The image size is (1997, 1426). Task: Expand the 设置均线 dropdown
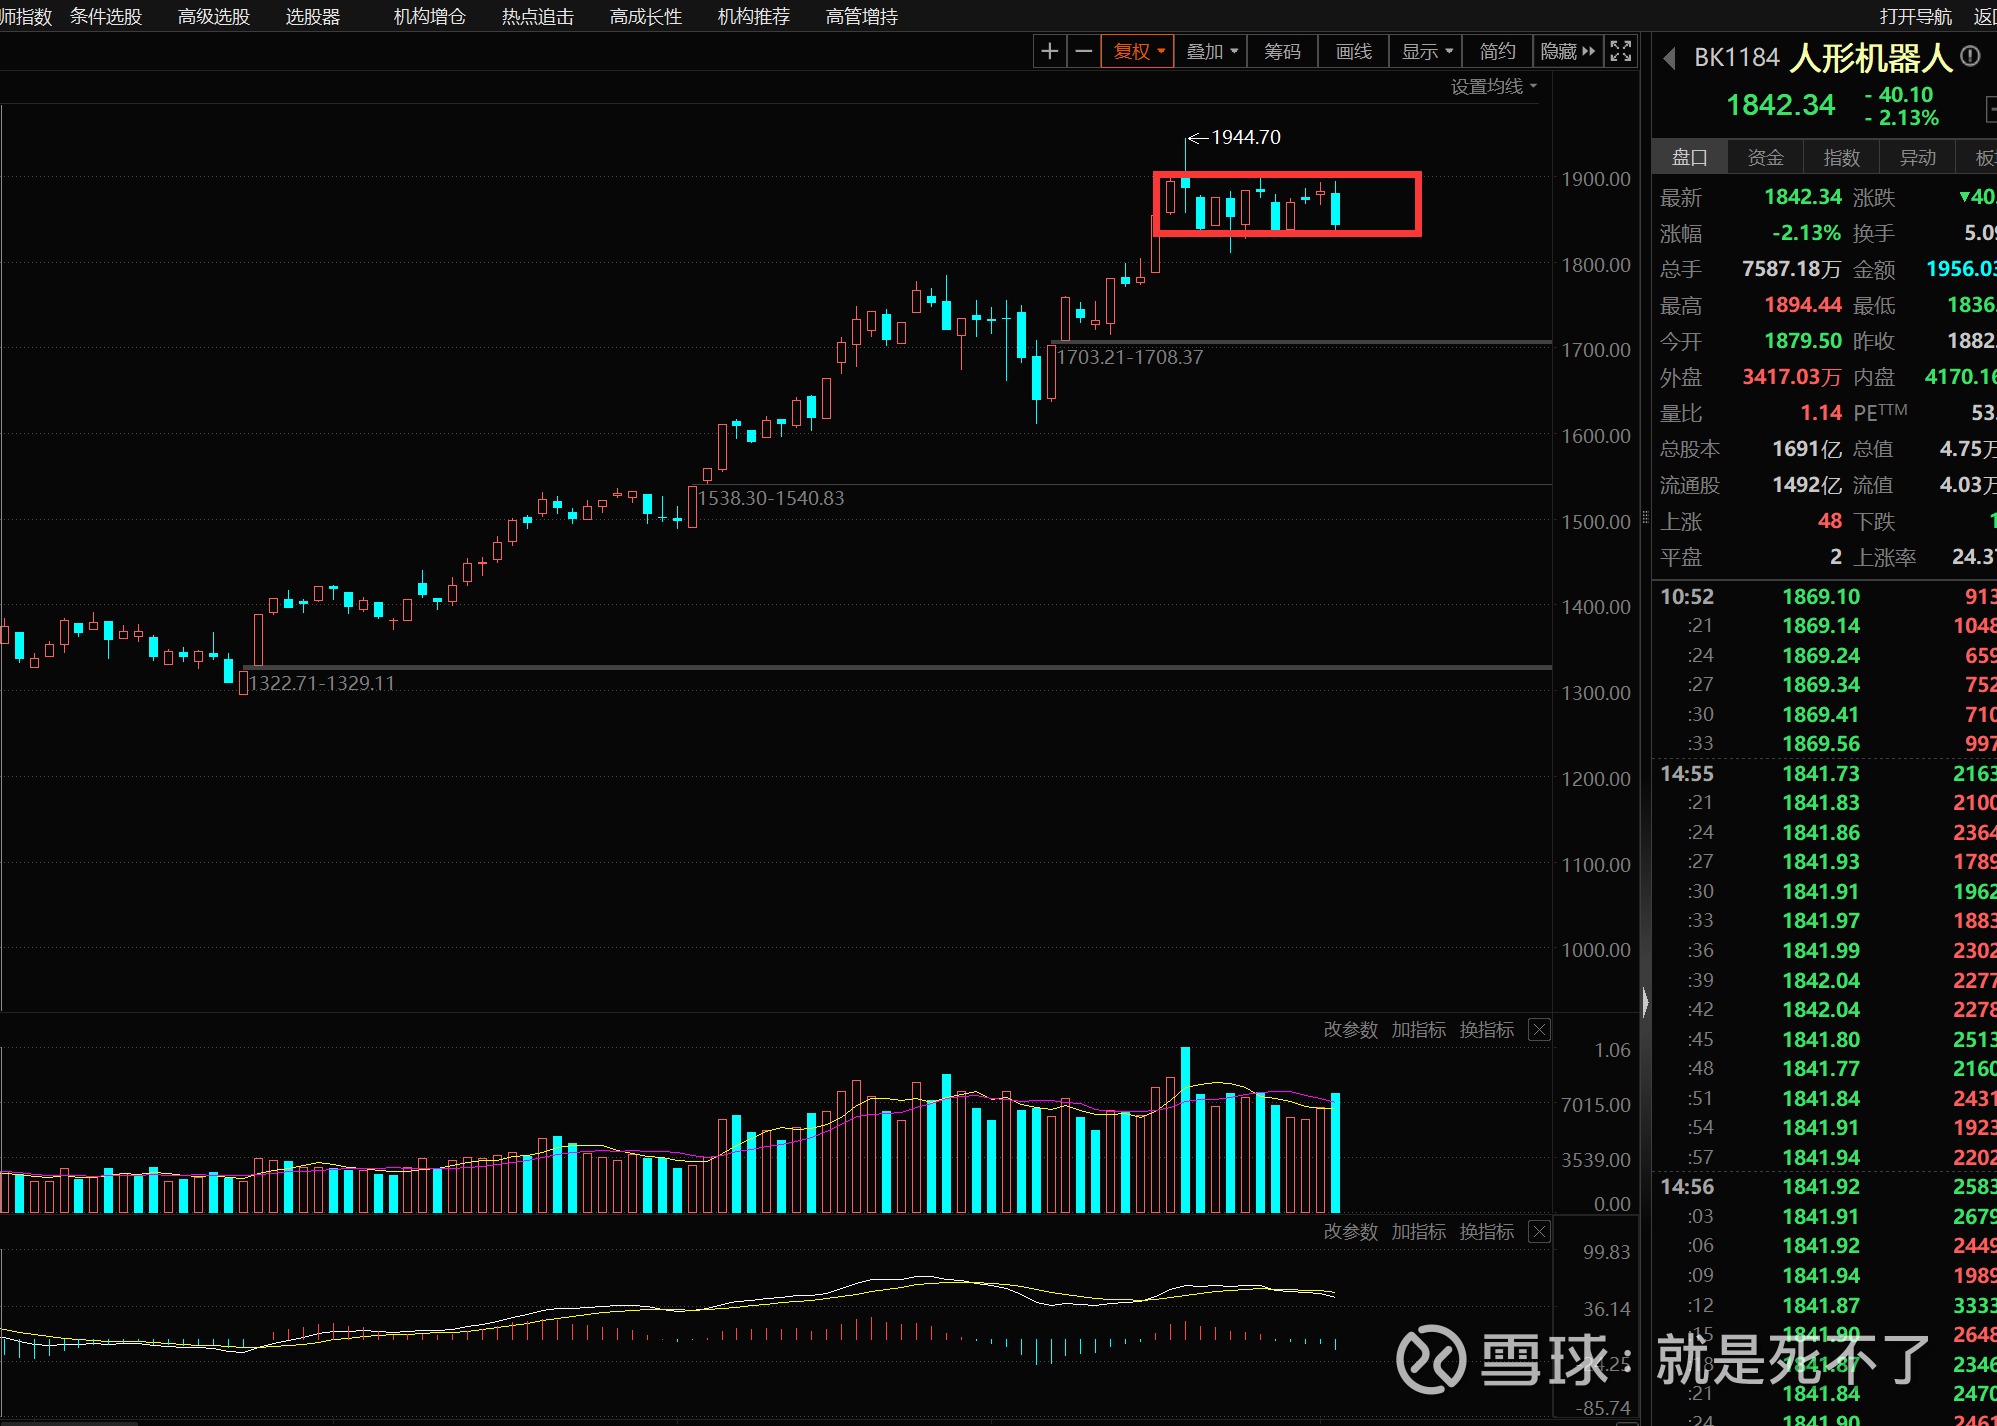pos(1493,87)
